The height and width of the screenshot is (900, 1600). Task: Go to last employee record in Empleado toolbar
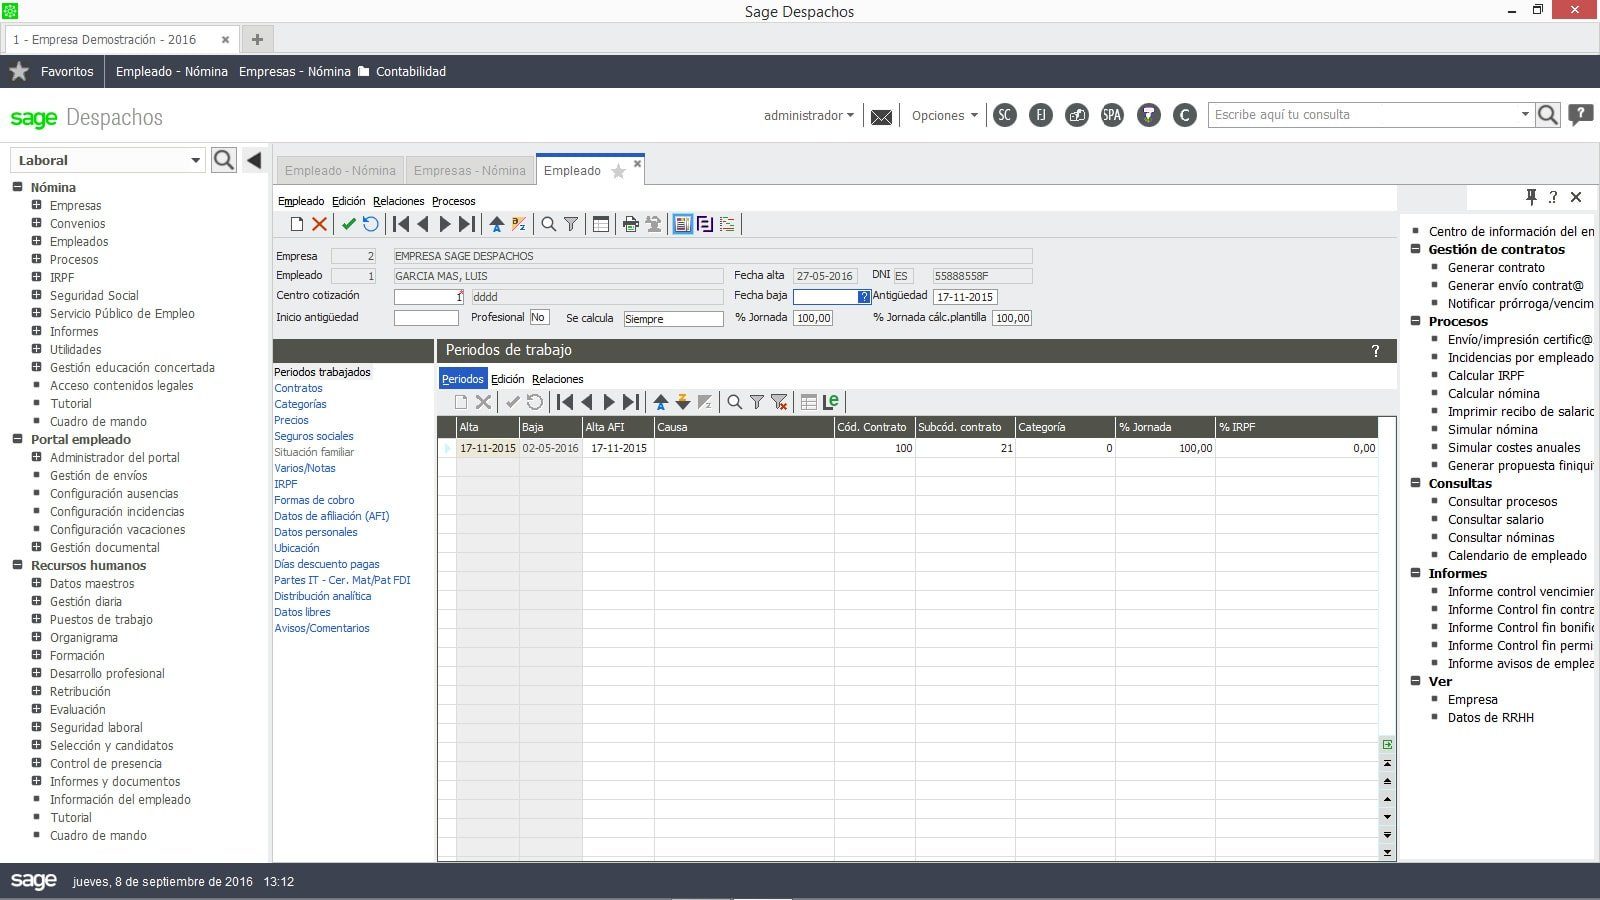[x=467, y=225]
